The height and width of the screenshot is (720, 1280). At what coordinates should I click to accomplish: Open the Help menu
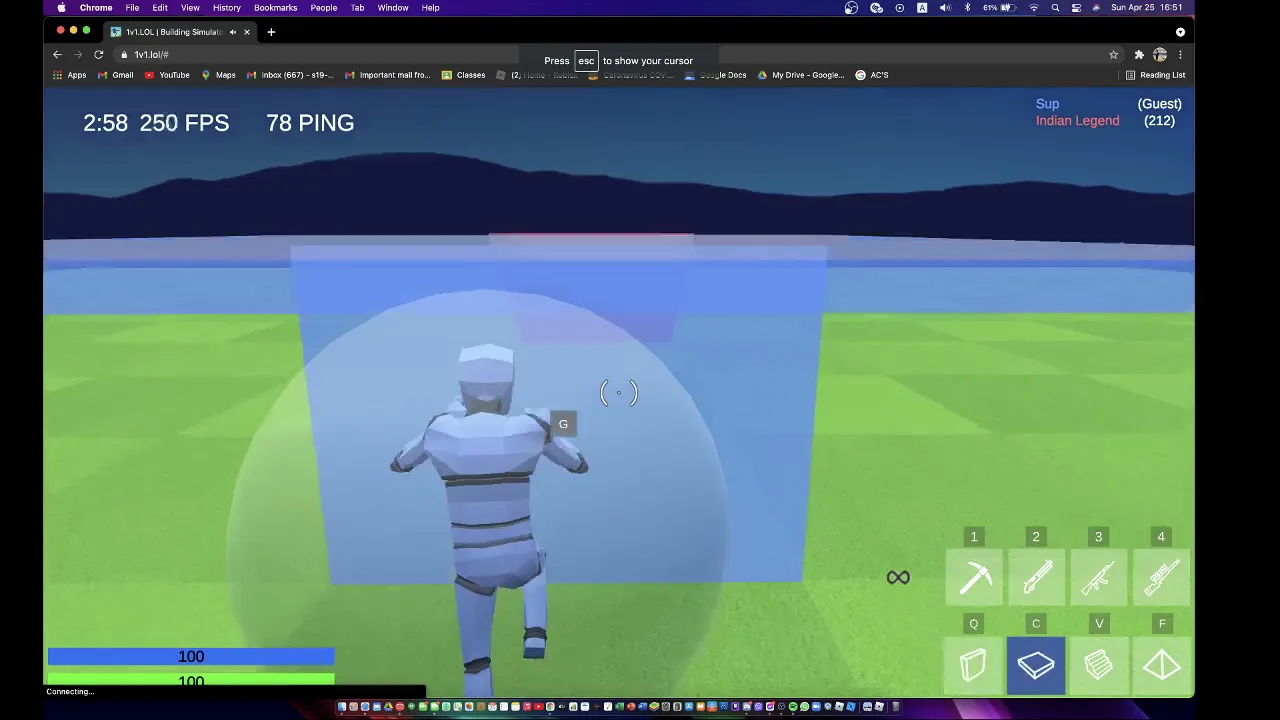[x=431, y=8]
